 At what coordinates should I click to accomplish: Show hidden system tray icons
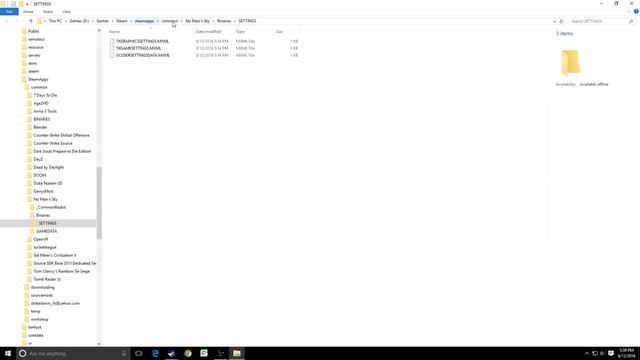[587, 353]
